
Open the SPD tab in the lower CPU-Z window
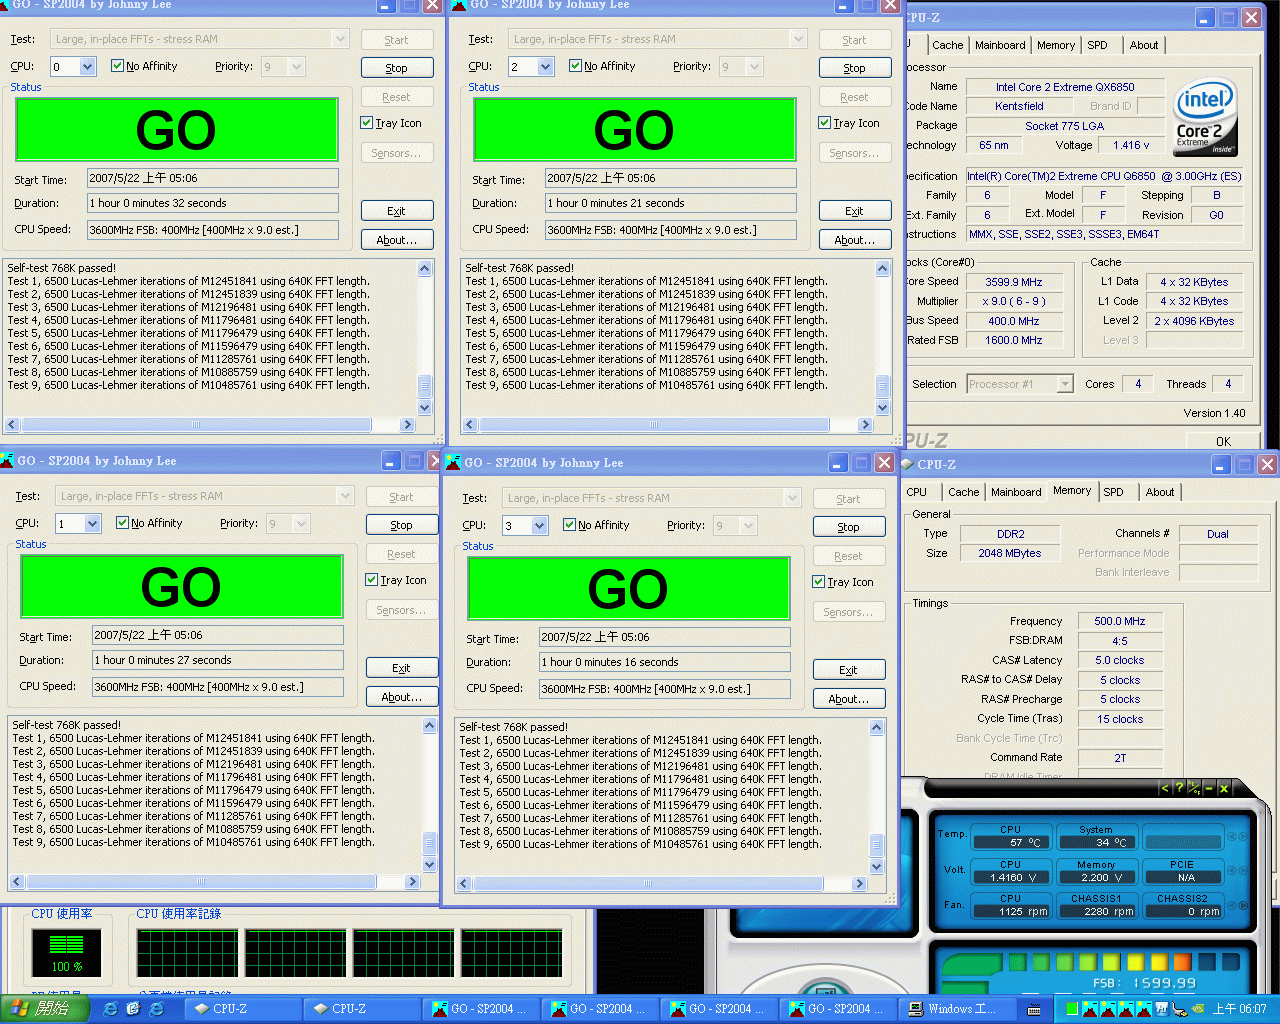[x=1113, y=492]
